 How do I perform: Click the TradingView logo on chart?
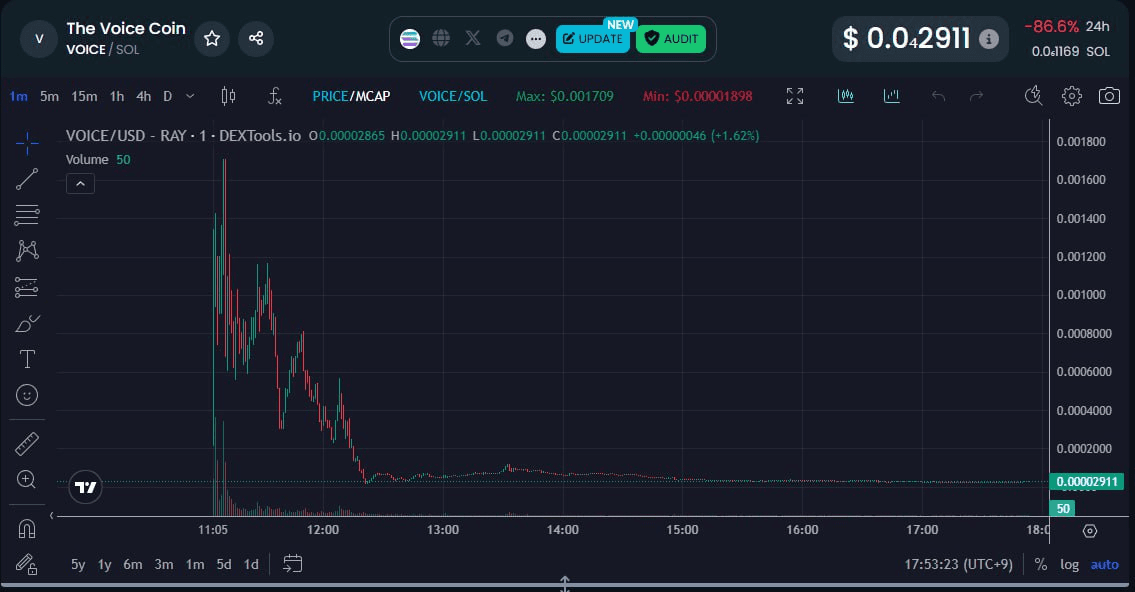point(85,487)
